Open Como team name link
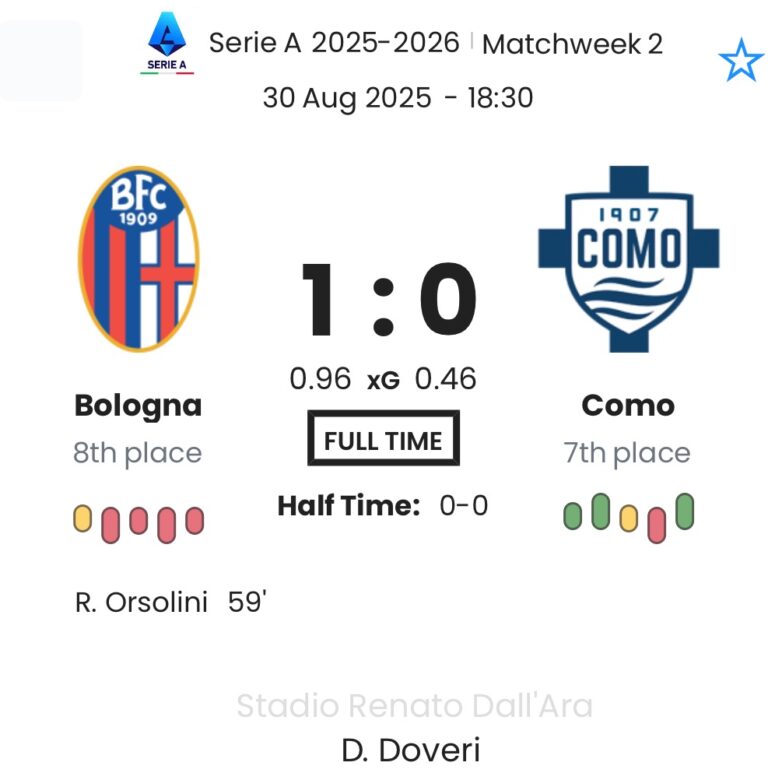 tap(628, 405)
